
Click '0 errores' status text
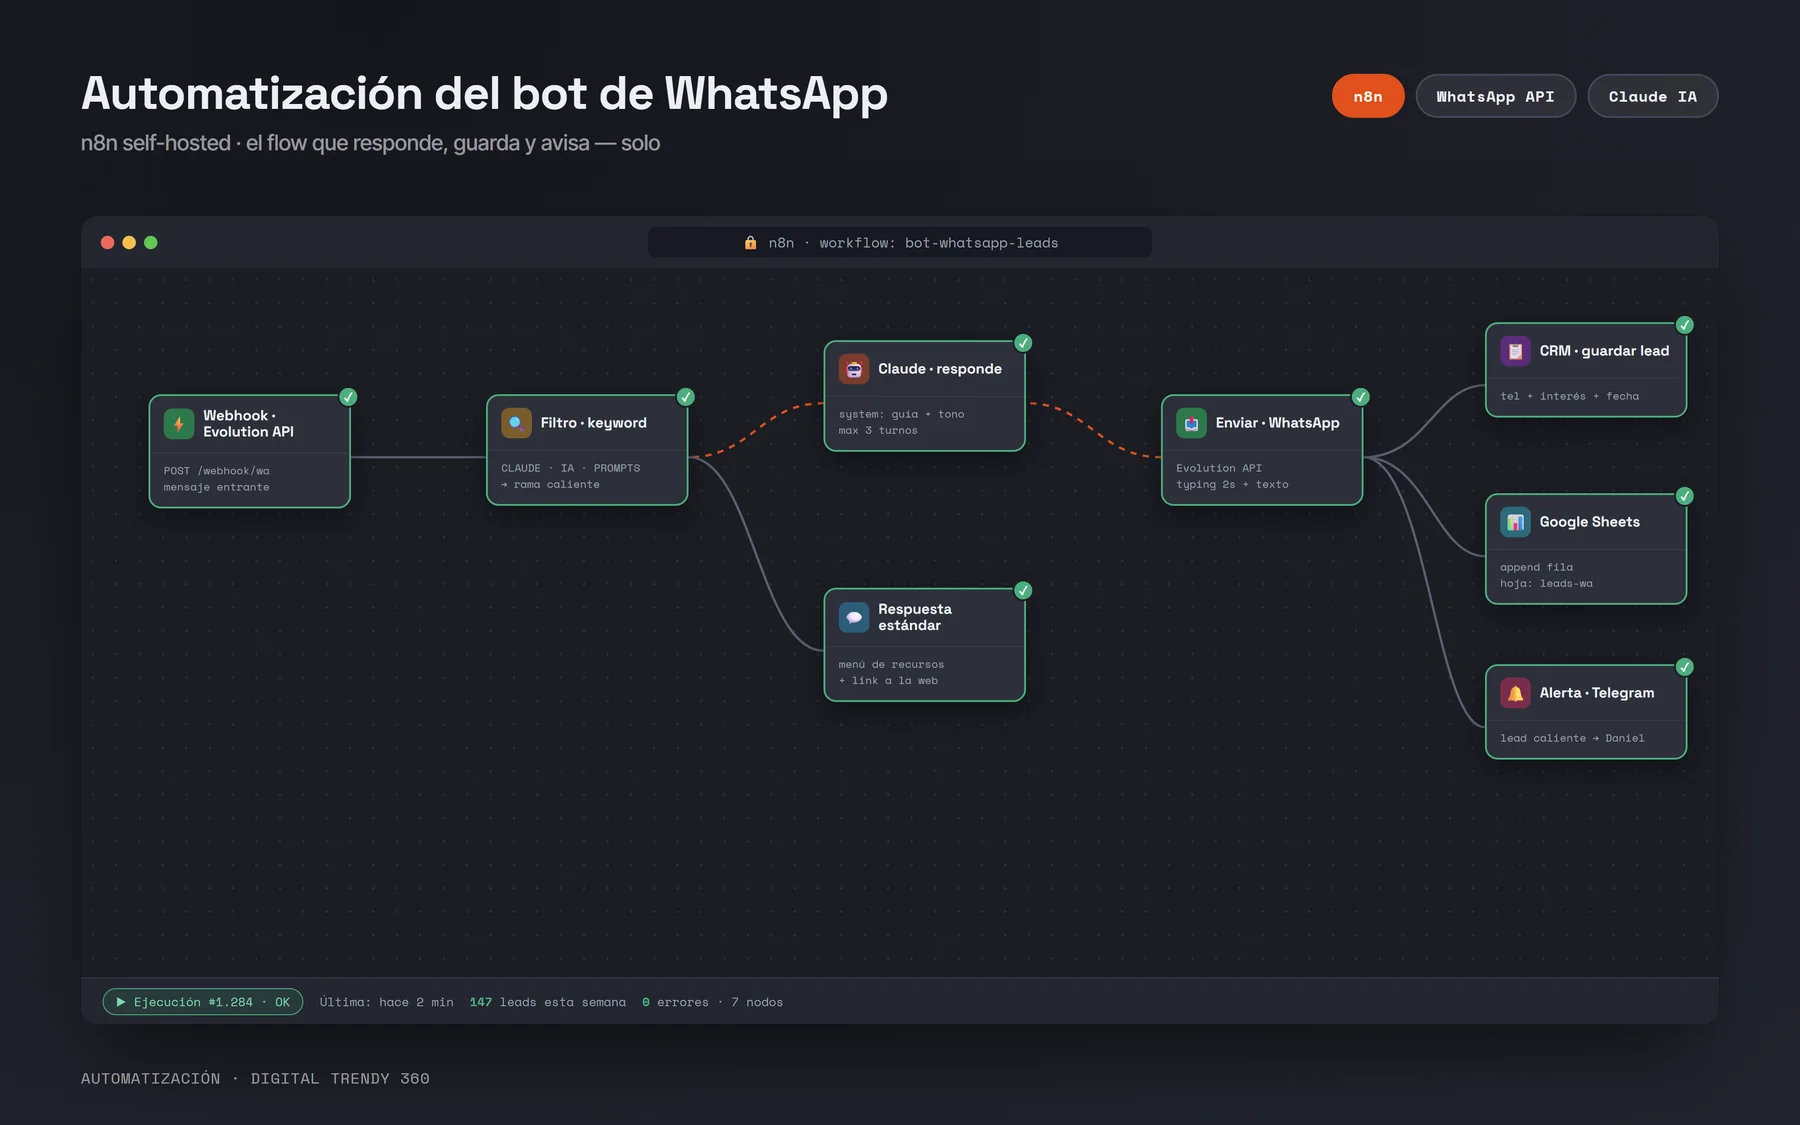click(676, 1002)
